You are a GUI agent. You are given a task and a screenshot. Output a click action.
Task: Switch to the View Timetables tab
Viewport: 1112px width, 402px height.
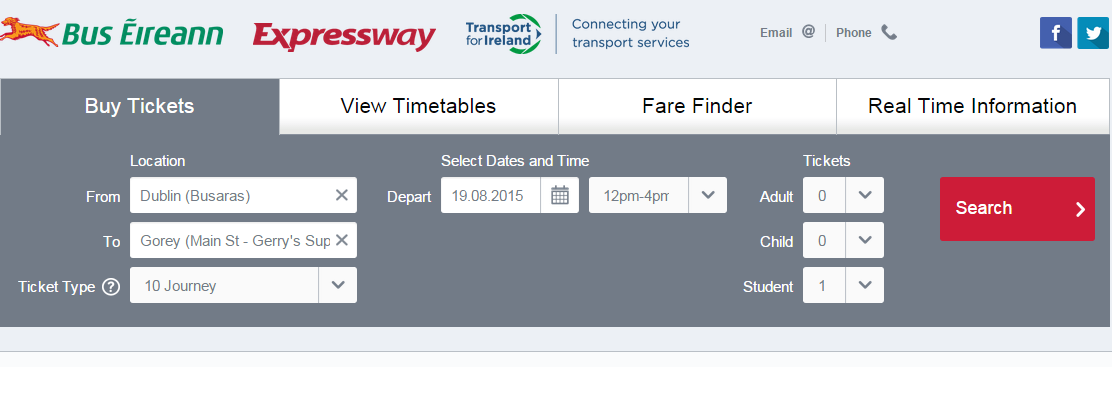418,106
